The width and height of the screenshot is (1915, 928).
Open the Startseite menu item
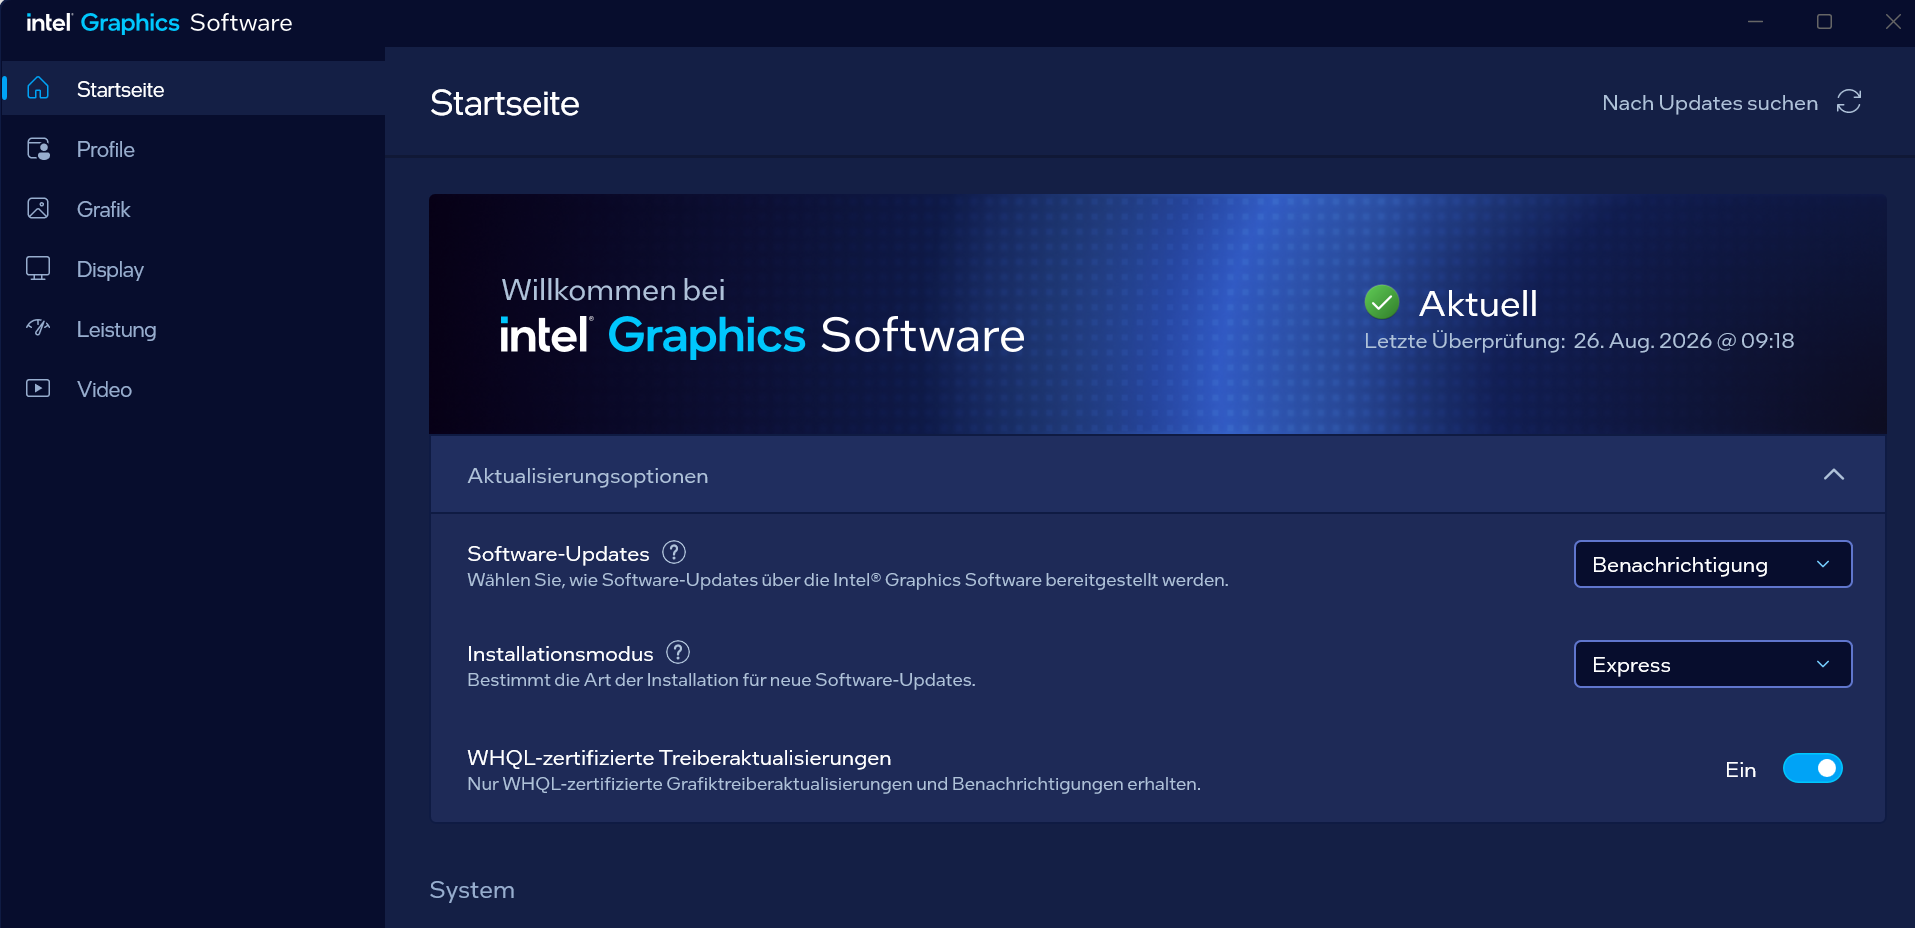click(x=194, y=88)
